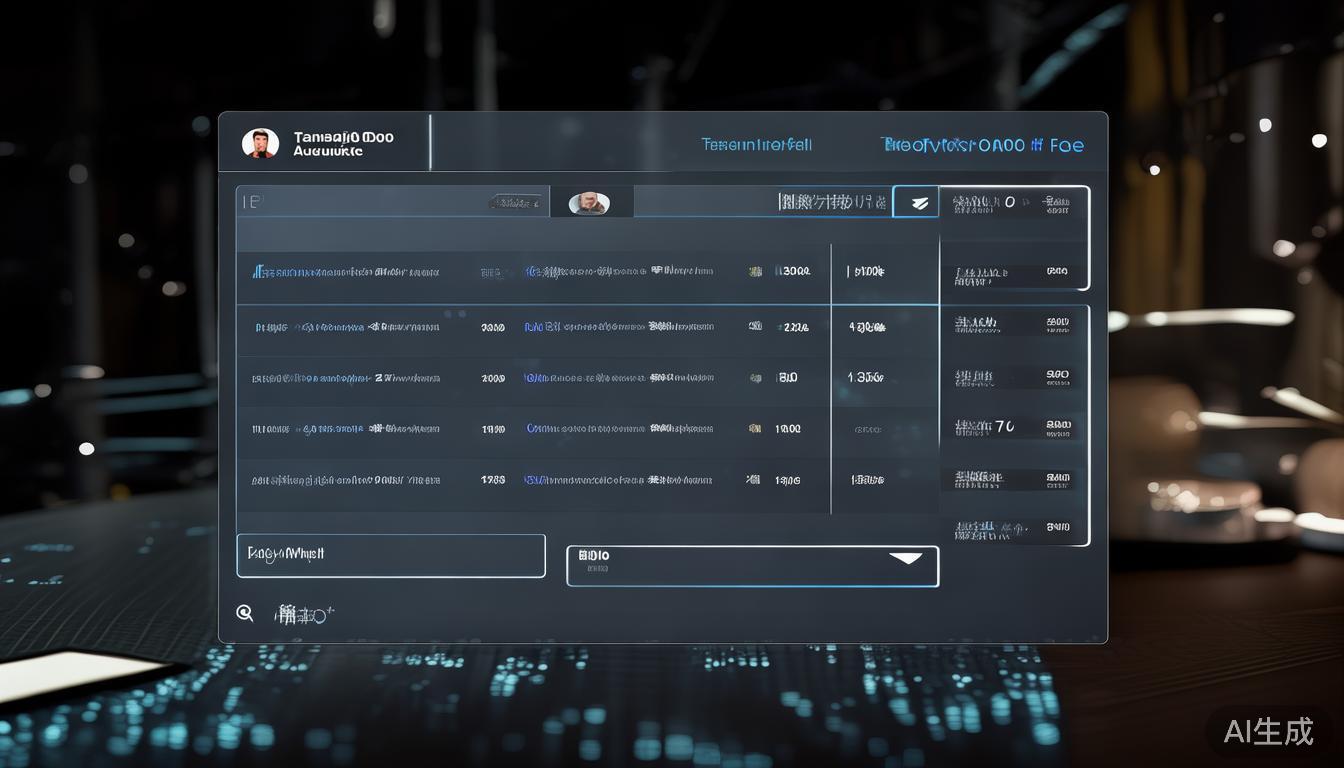Image resolution: width=1344 pixels, height=768 pixels.
Task: Click the Tamaaji0 Doo profile name
Action: 343,137
